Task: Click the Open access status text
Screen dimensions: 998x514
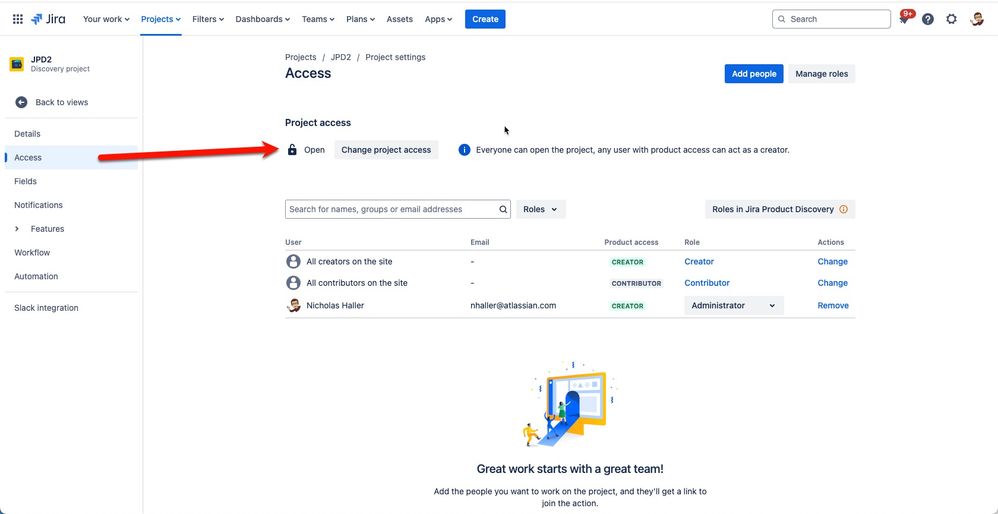Action: click(x=314, y=150)
